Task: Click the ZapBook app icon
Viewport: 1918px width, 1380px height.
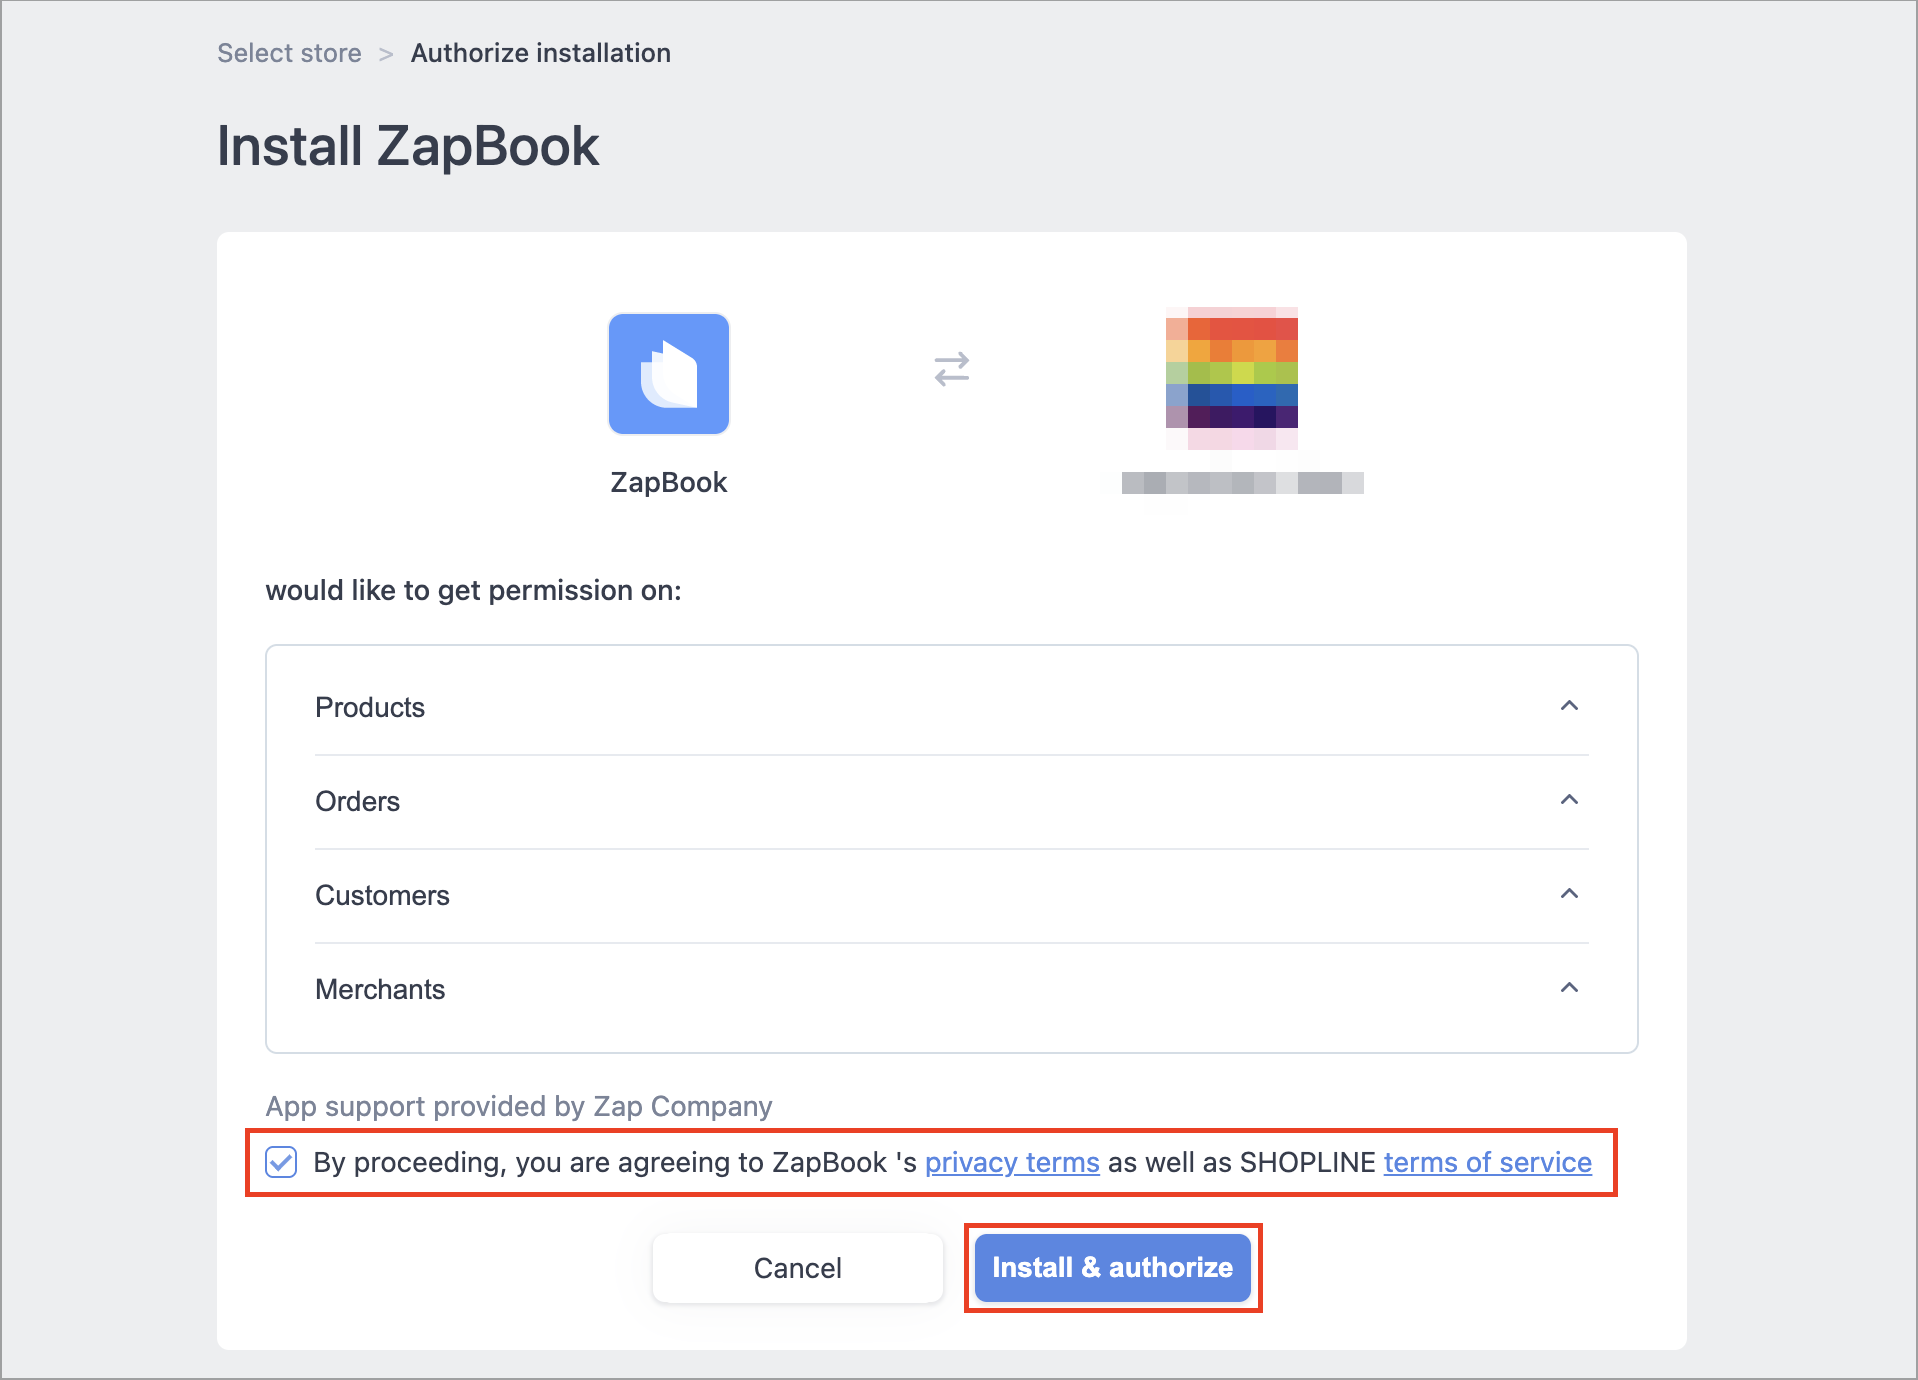Action: [x=669, y=374]
